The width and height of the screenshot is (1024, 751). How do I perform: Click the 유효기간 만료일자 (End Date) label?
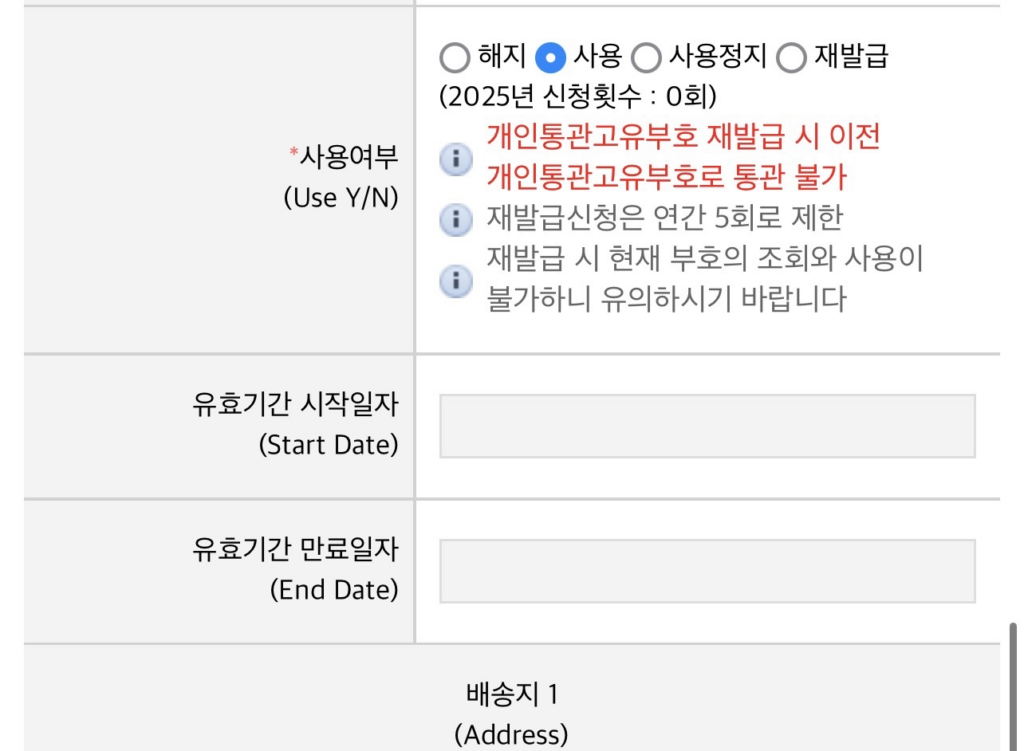coord(295,570)
